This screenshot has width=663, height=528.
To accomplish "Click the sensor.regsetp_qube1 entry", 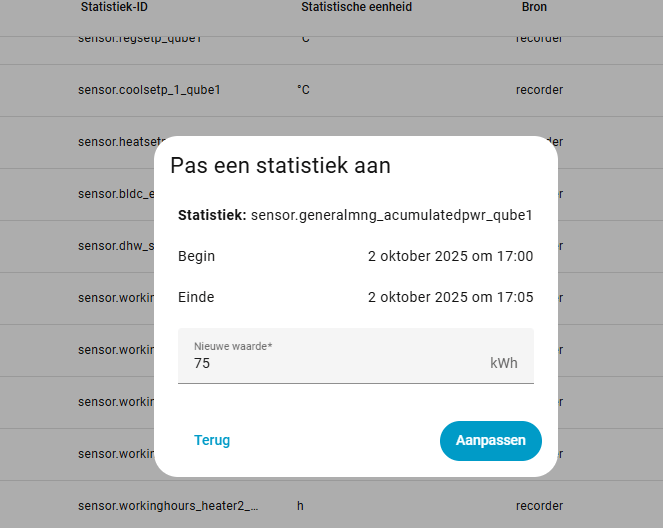I will (139, 39).
